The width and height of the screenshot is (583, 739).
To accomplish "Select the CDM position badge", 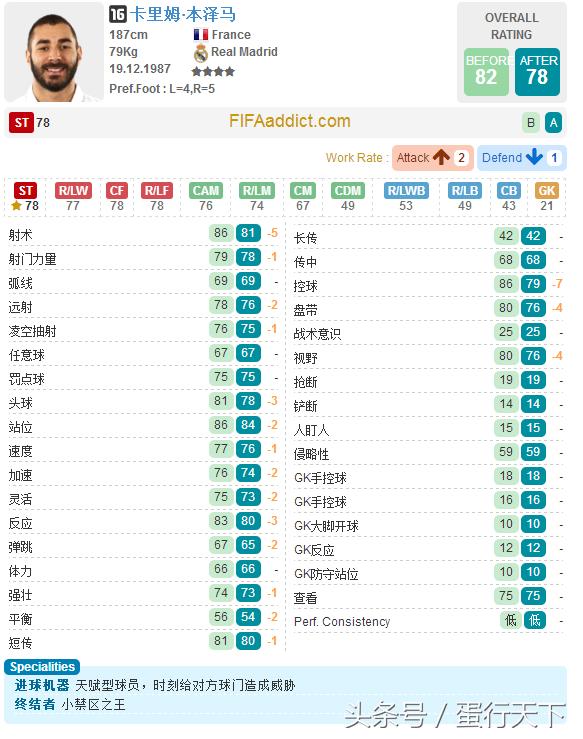I will pos(348,190).
